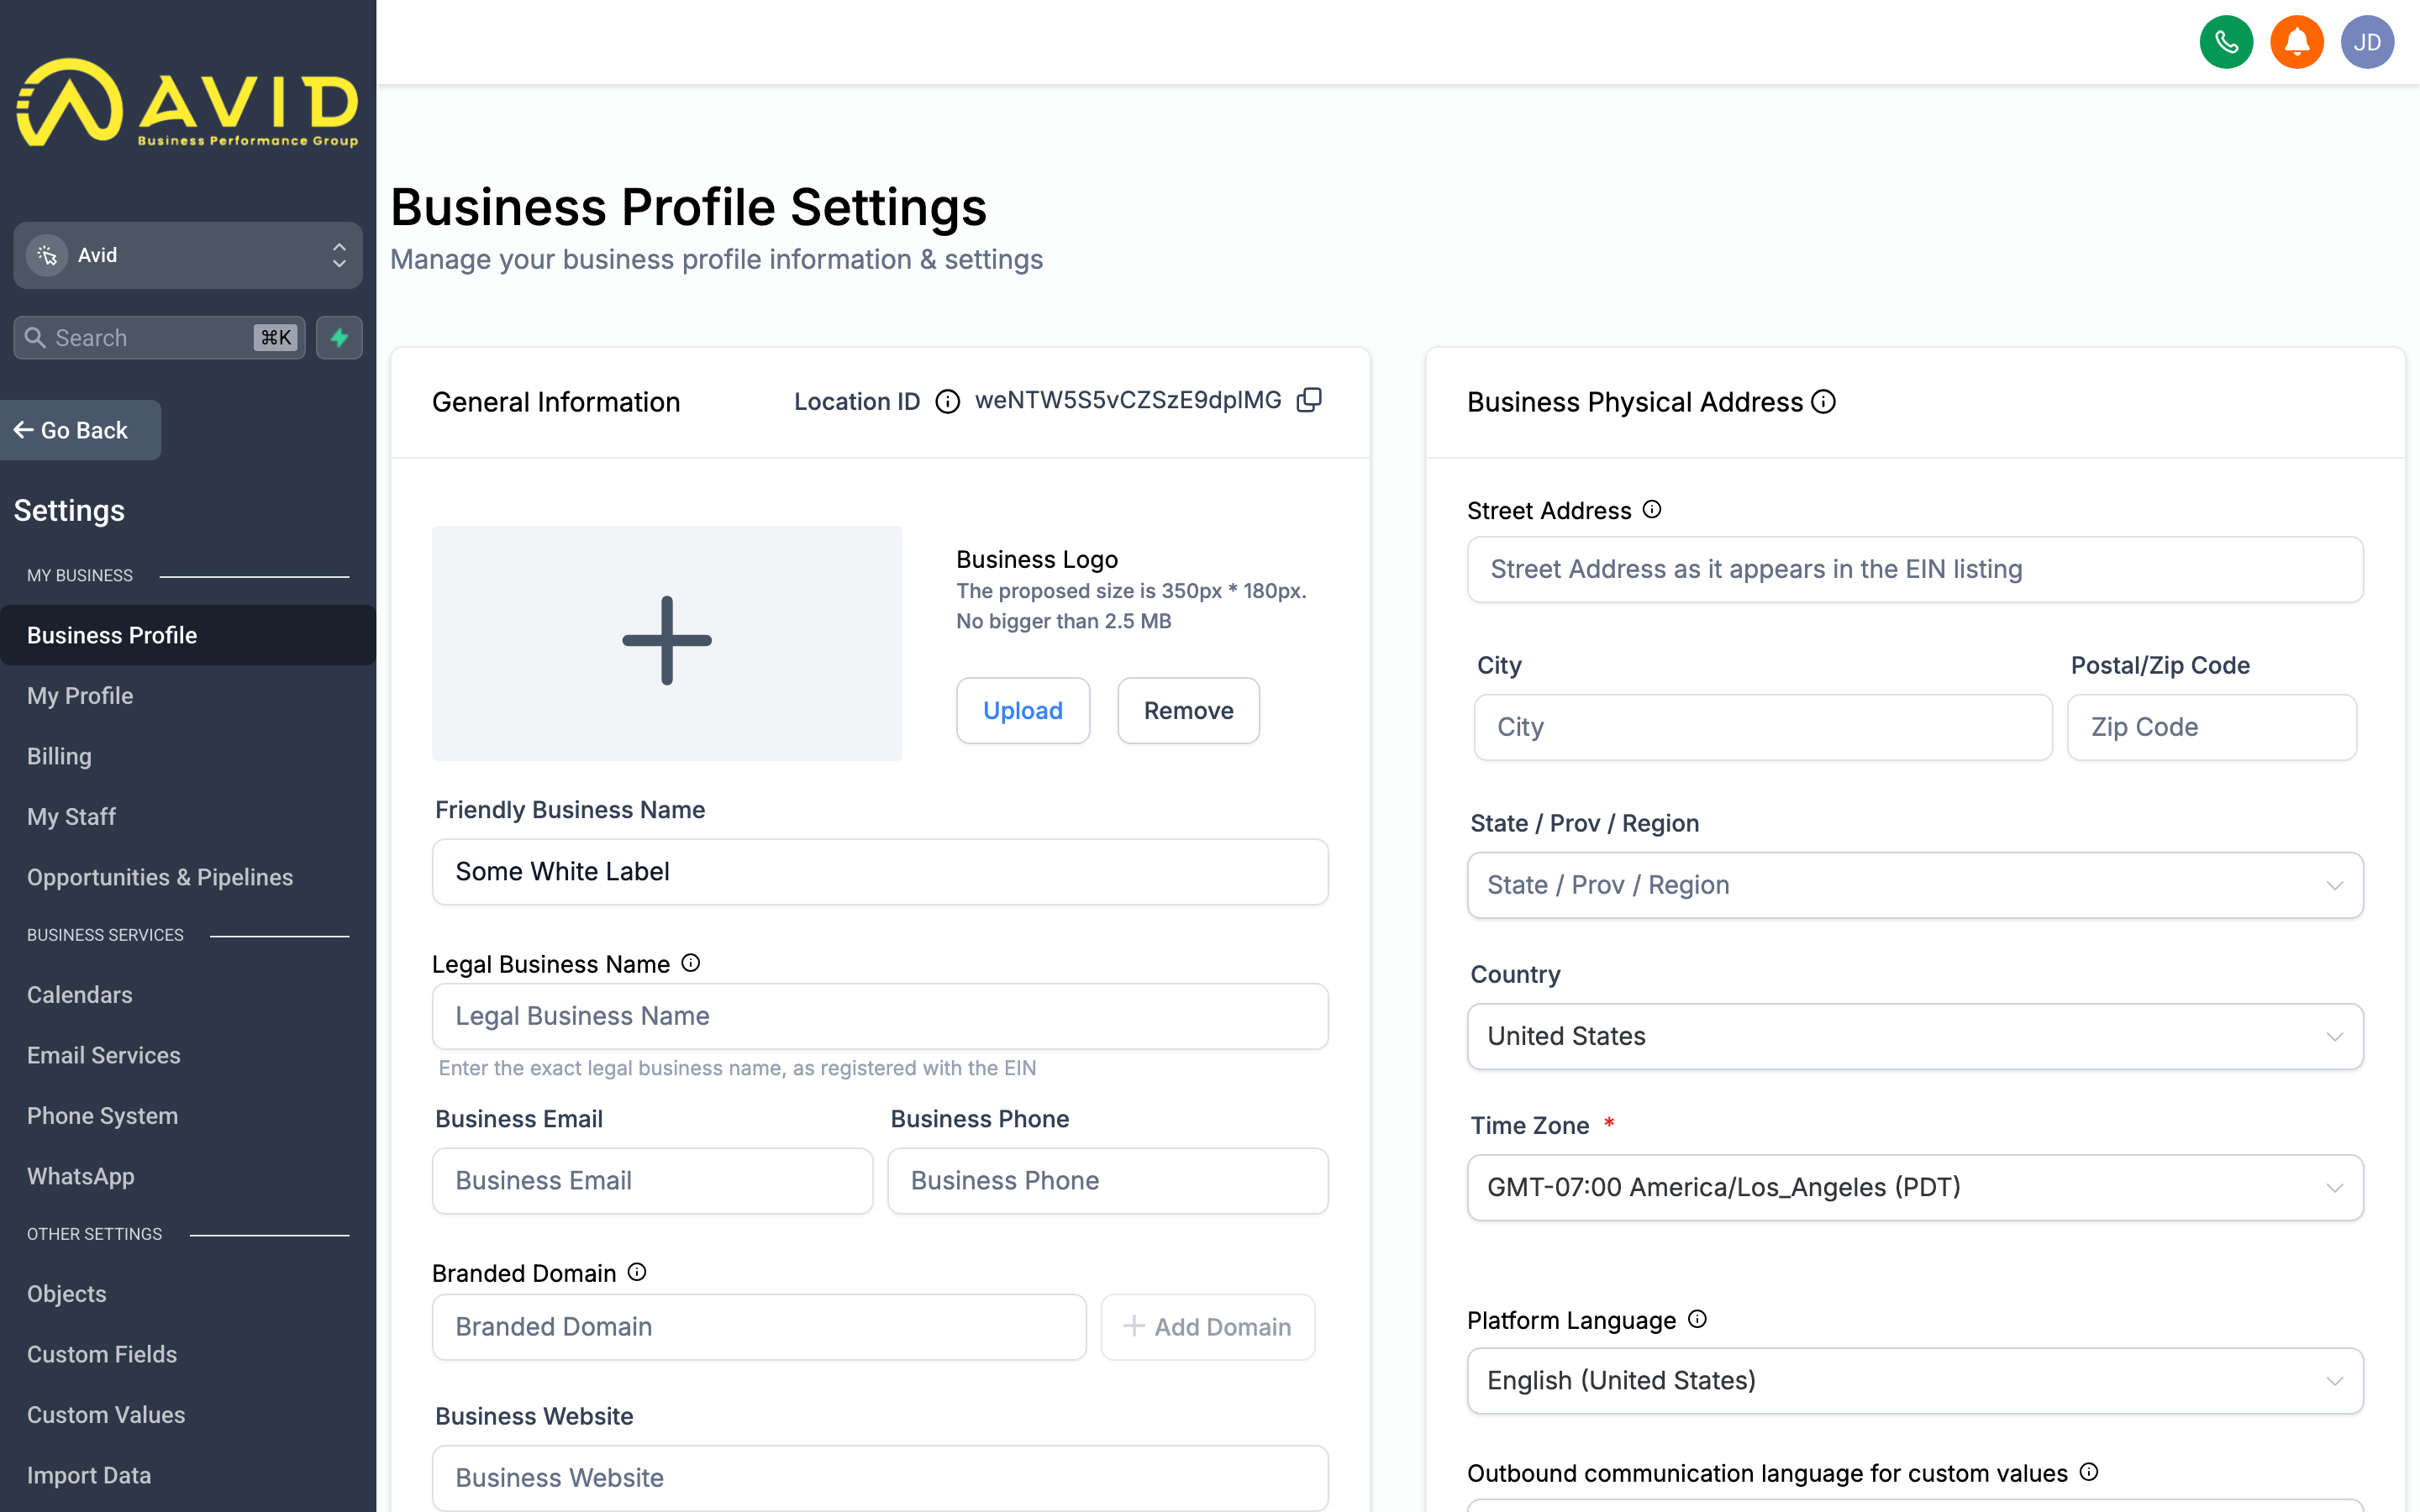Click the sidebar Search field
This screenshot has height=1512, width=2420.
click(x=159, y=337)
